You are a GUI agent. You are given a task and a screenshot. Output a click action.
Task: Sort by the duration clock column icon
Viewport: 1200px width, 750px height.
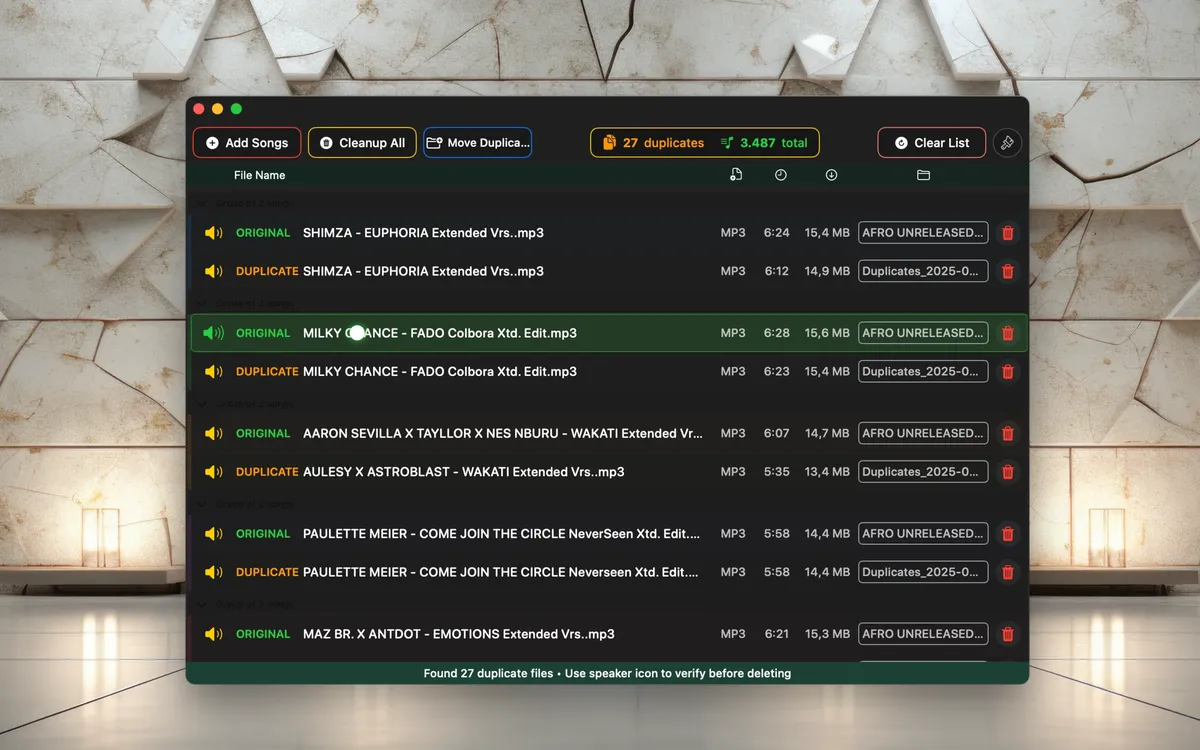tap(780, 175)
